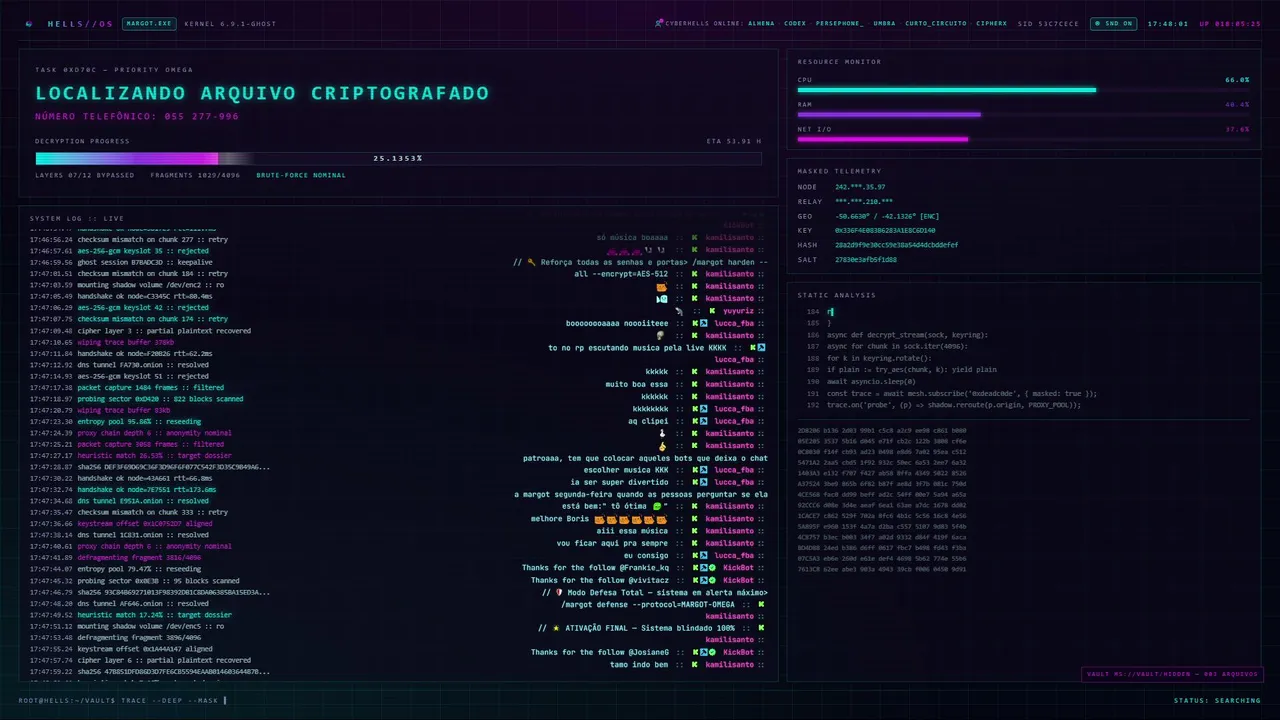Click the KEY value '0x336F4E0838...'
1280x720 pixels.
(885, 230)
